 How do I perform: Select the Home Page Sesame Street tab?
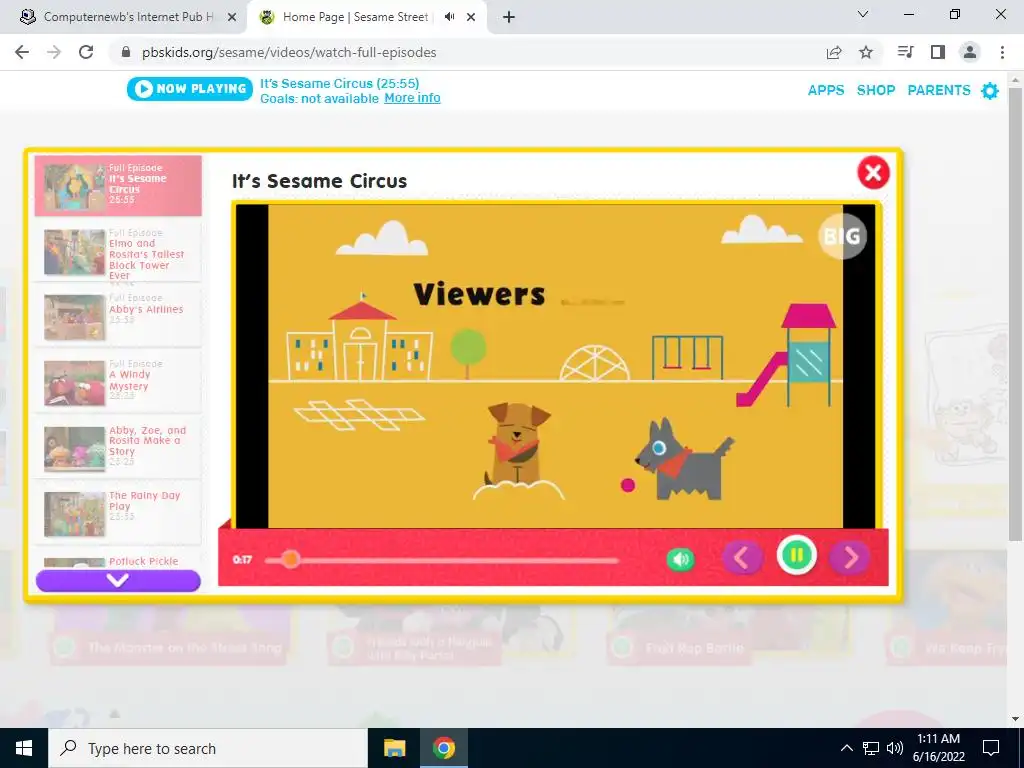pos(353,17)
